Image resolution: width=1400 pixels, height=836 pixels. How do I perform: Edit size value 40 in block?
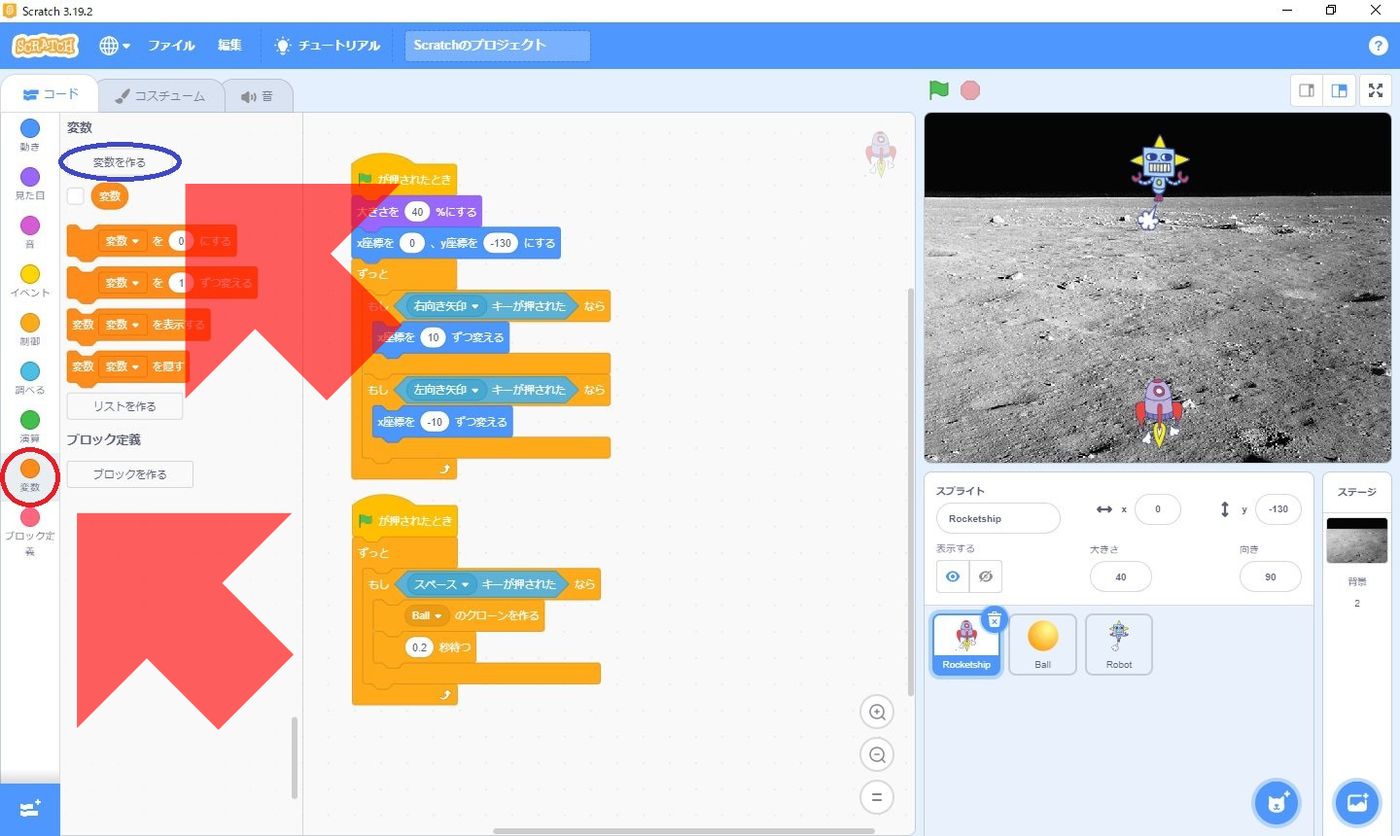click(418, 212)
